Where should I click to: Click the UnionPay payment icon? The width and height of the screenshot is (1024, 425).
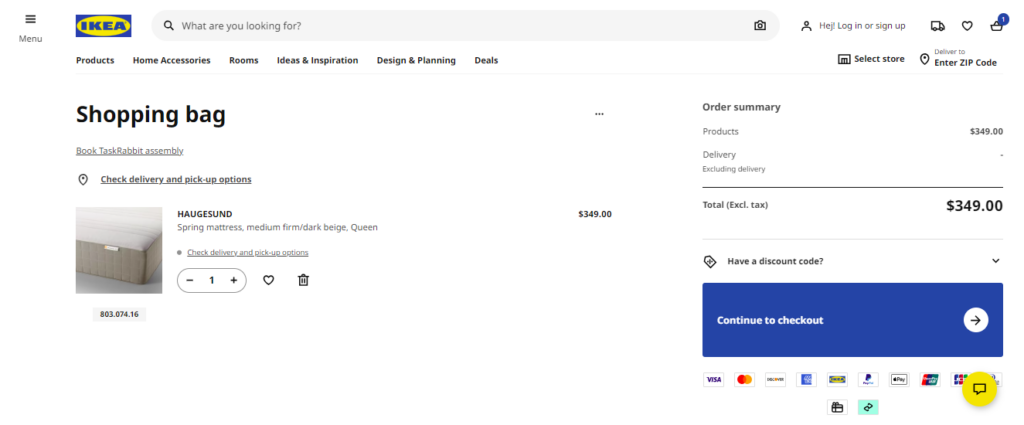pyautogui.click(x=930, y=380)
